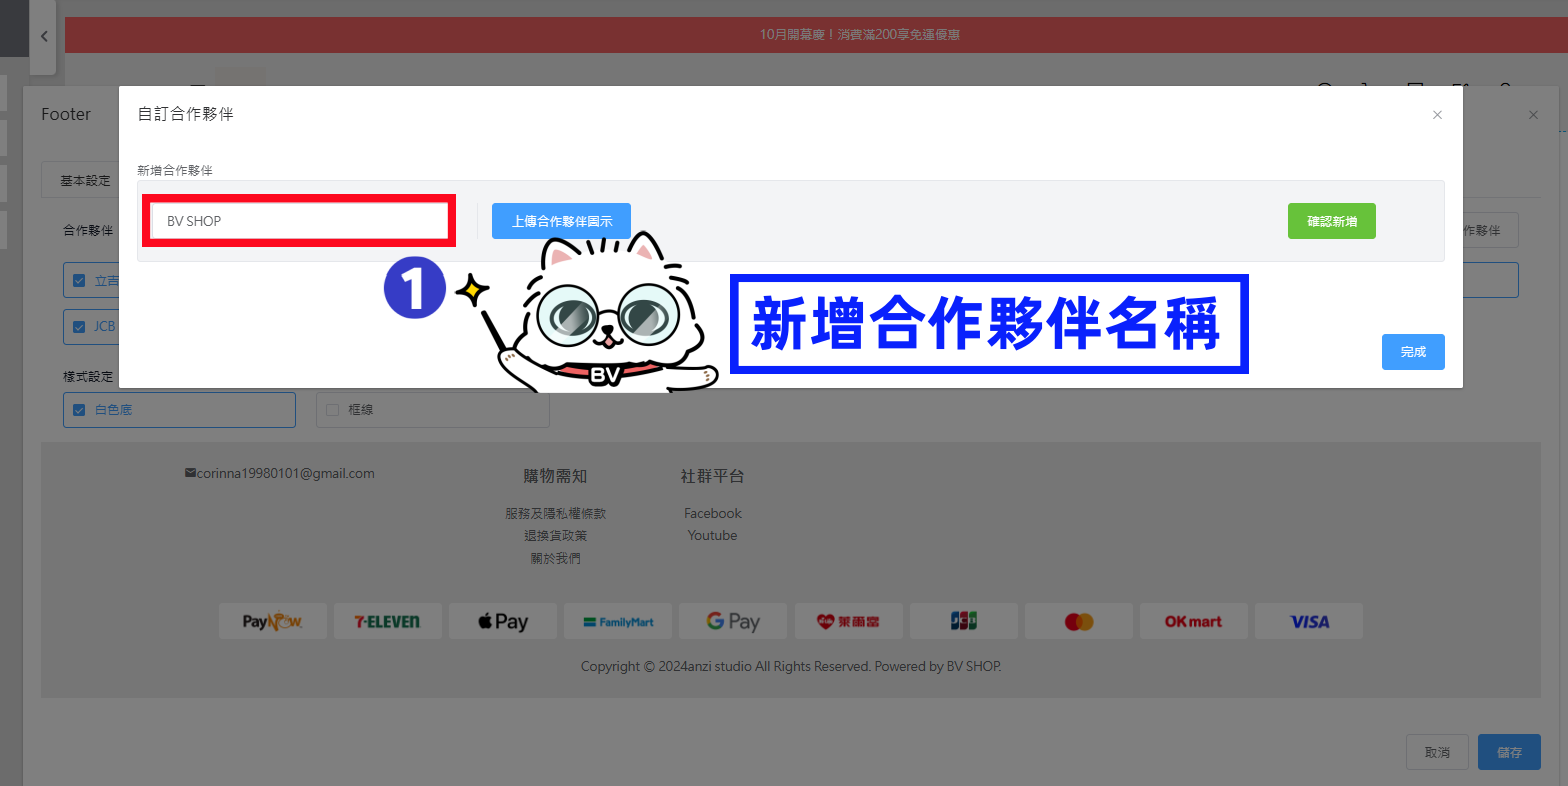This screenshot has width=1568, height=786.
Task: Click the JCB card logo in footer preview
Action: pos(964,621)
